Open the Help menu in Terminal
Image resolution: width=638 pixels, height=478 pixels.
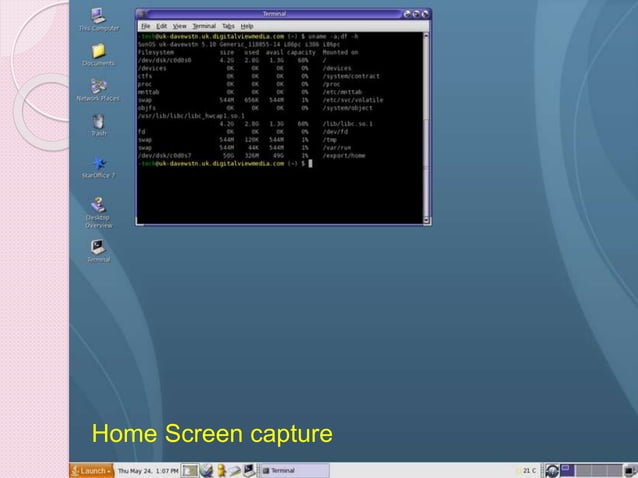coord(246,24)
